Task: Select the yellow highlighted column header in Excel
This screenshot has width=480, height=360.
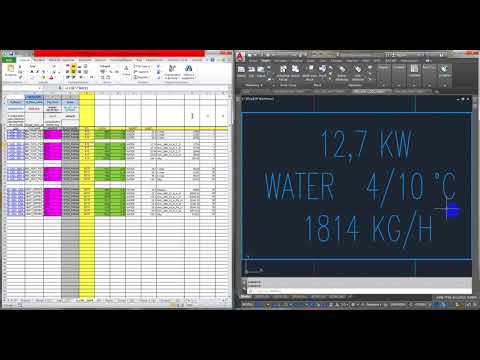Action: point(87,94)
